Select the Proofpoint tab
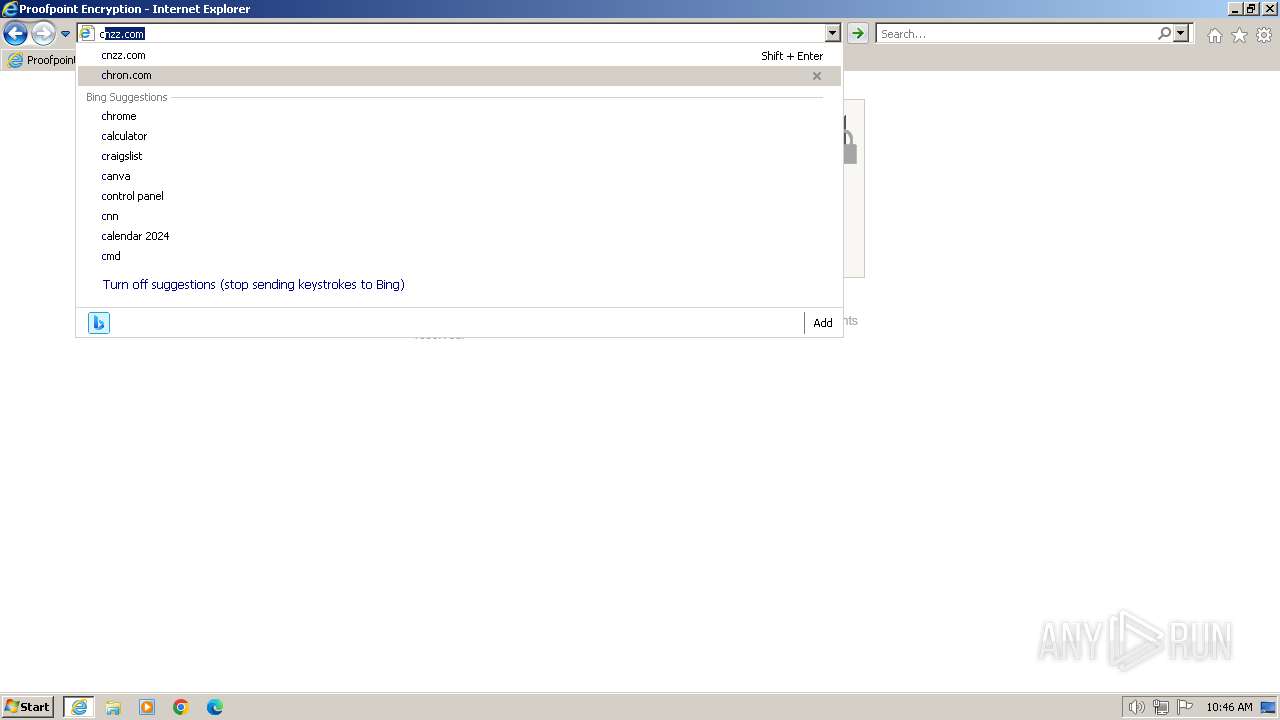 [42, 60]
